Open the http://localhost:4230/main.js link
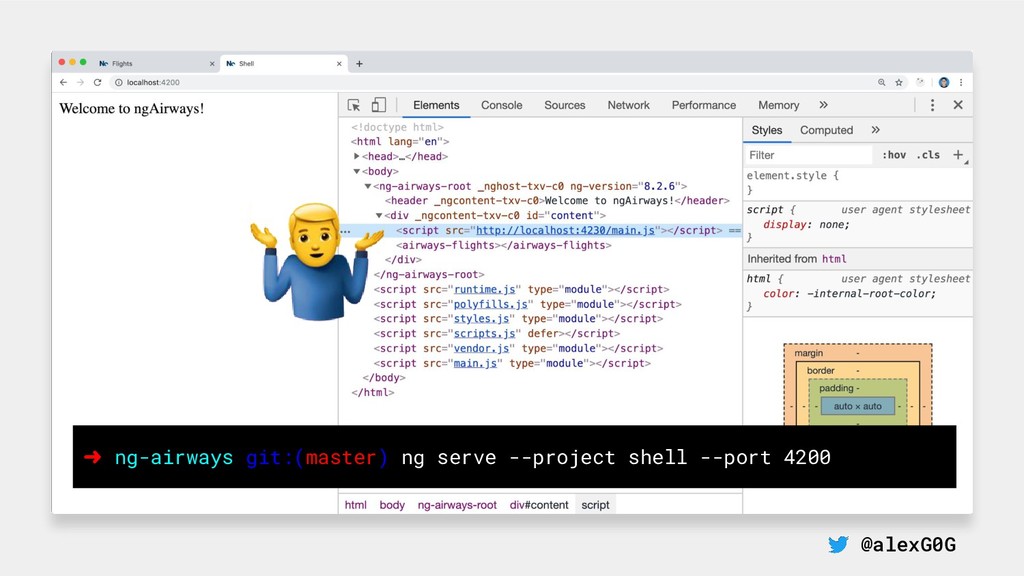Image resolution: width=1024 pixels, height=576 pixels. (x=565, y=230)
